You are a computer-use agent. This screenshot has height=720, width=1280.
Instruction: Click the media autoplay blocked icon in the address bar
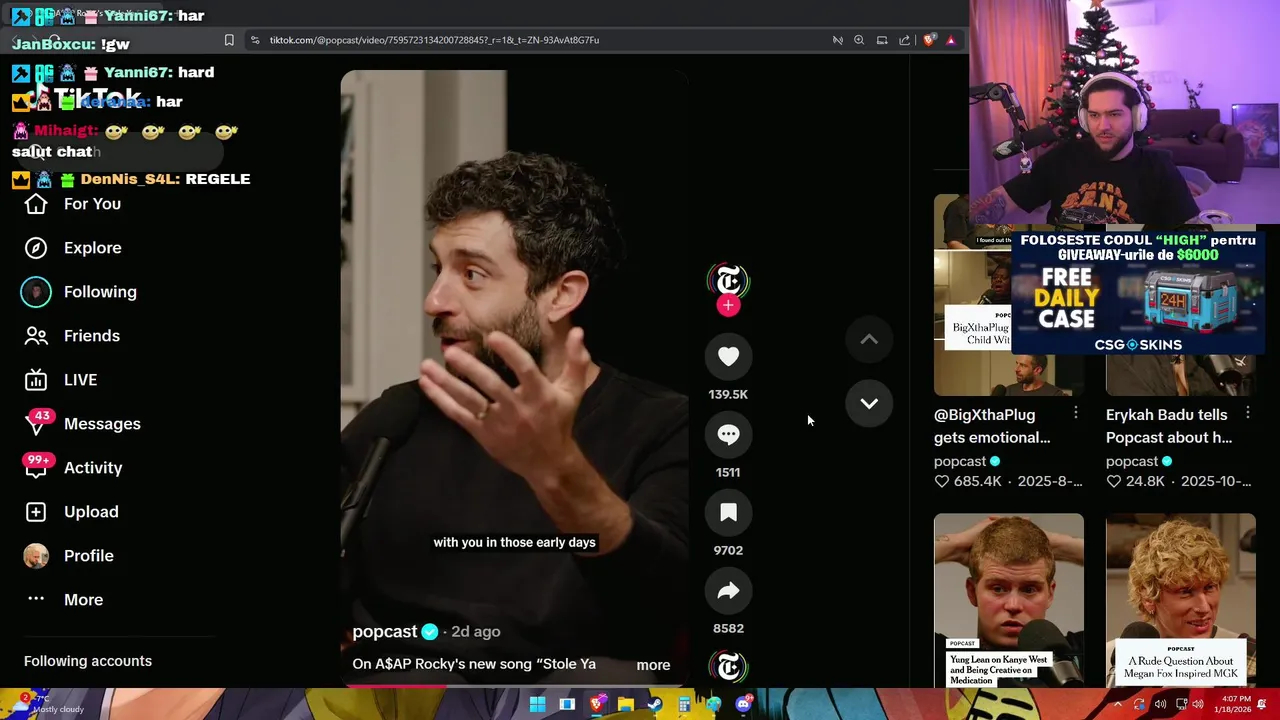tap(837, 40)
